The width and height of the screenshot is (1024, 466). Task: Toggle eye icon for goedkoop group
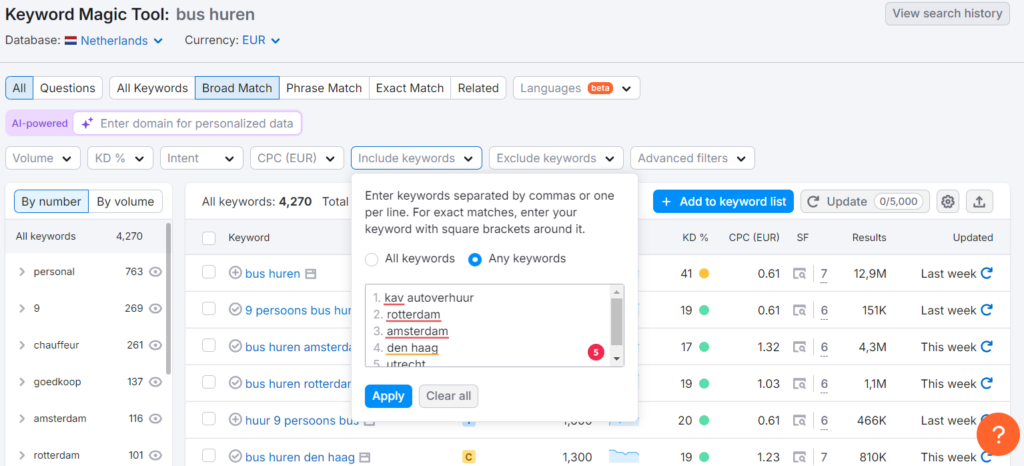pyautogui.click(x=155, y=382)
